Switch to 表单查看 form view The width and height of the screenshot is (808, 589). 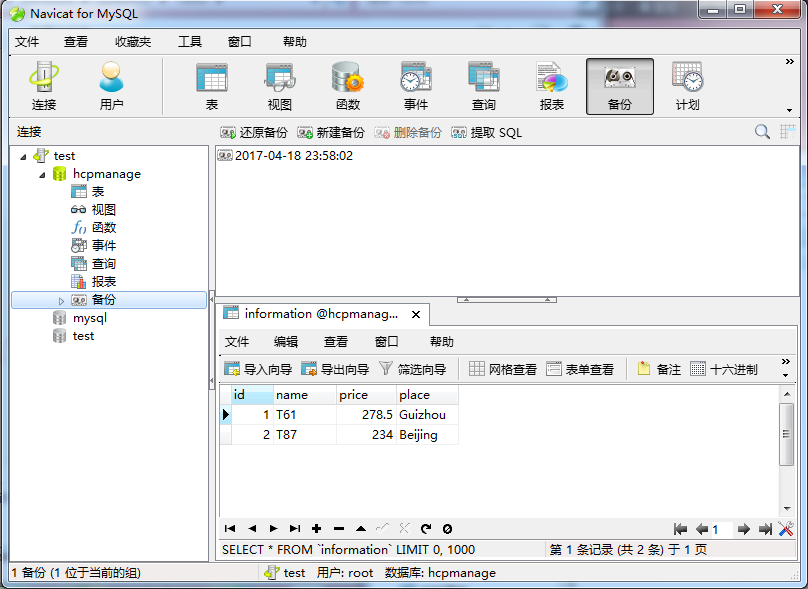coord(580,369)
